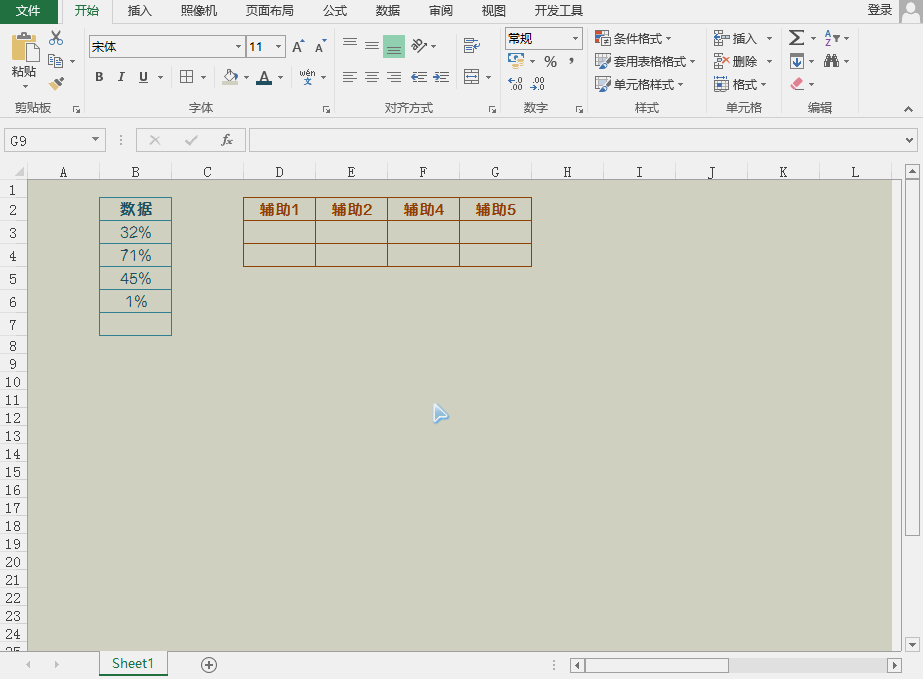Add a new sheet with plus button
The width and height of the screenshot is (923, 679).
[209, 665]
